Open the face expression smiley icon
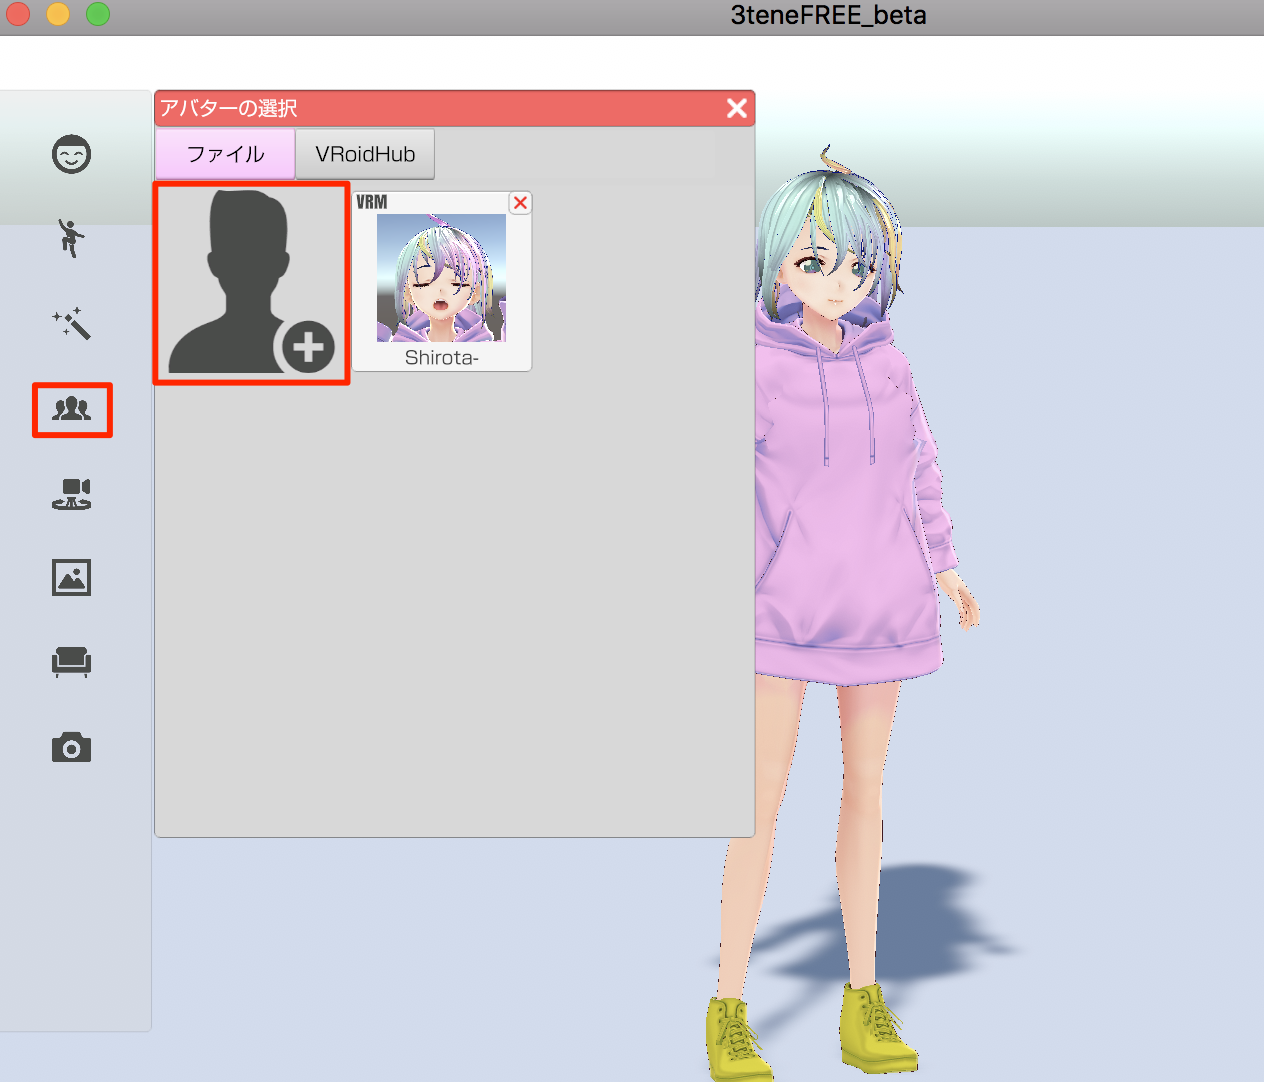The image size is (1264, 1082). (71, 154)
